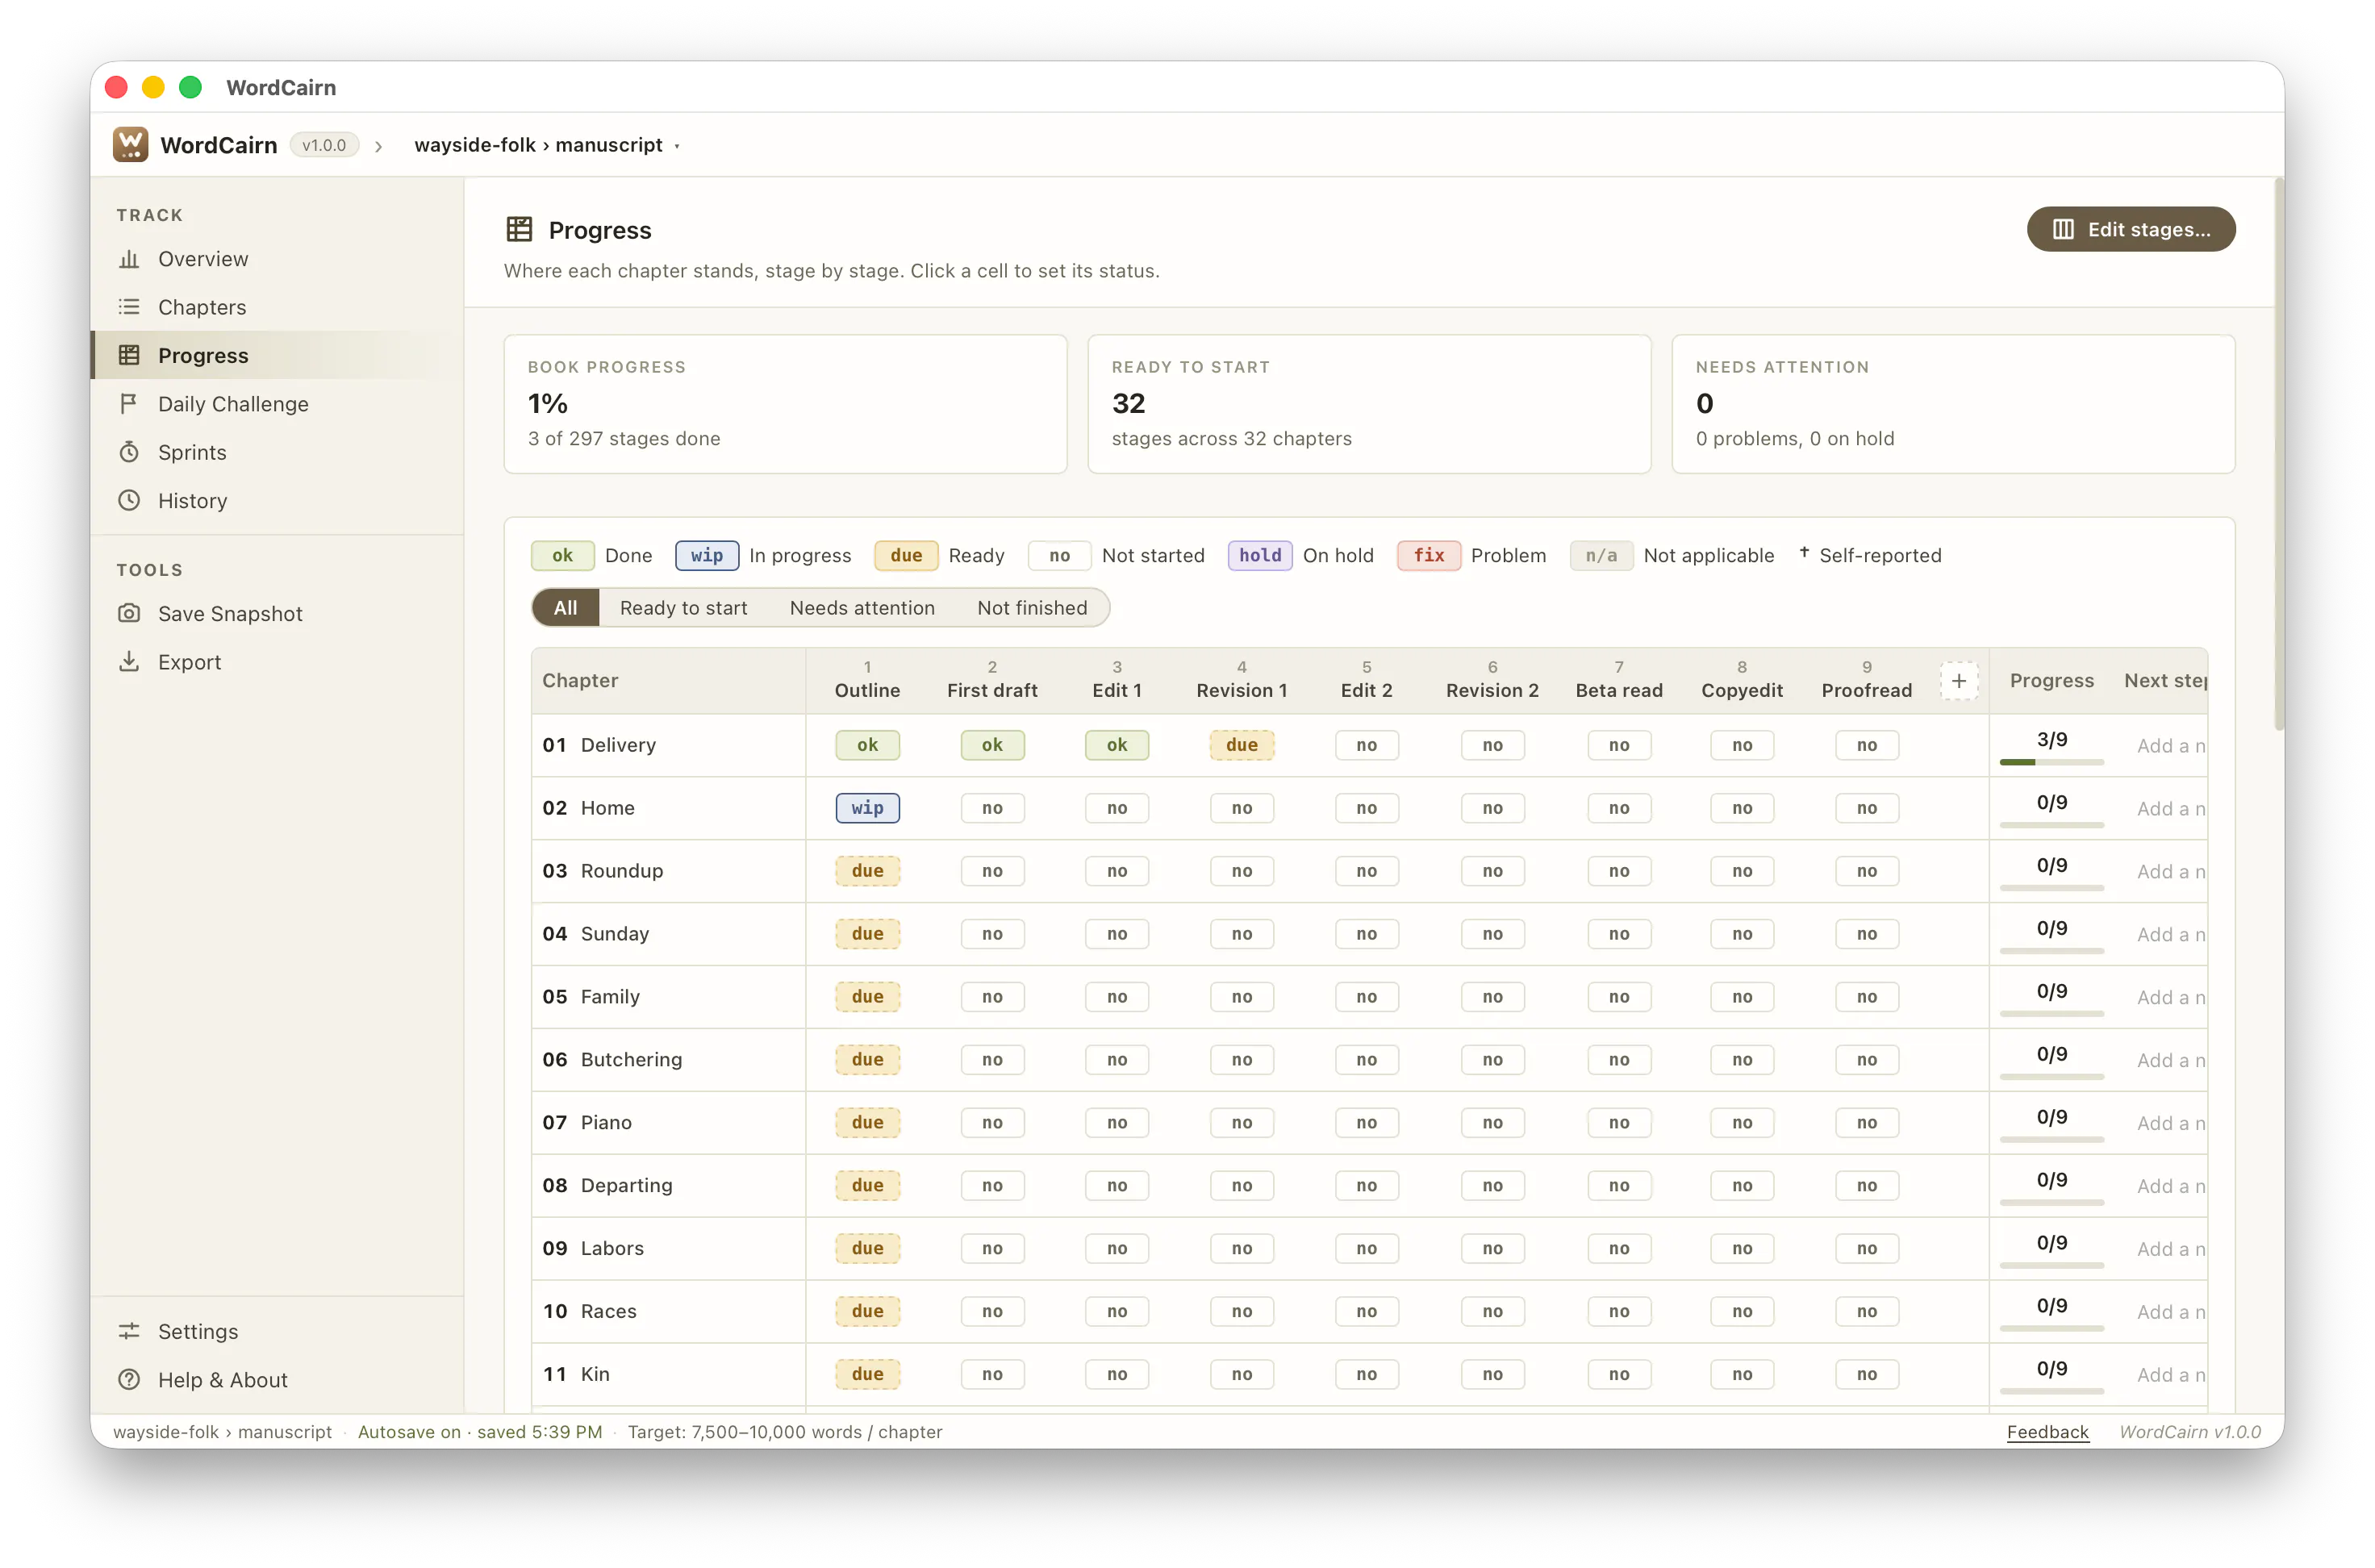
Task: Click Home 0/9 progress bar
Action: coord(2051,825)
